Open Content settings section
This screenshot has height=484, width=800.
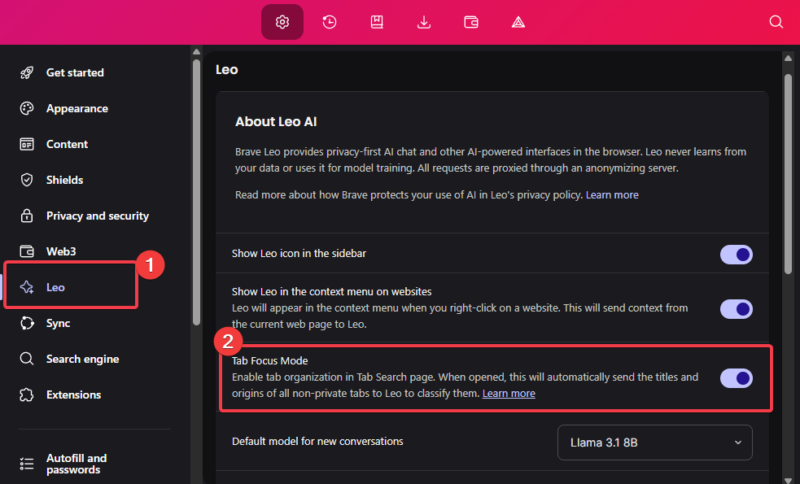[x=67, y=144]
